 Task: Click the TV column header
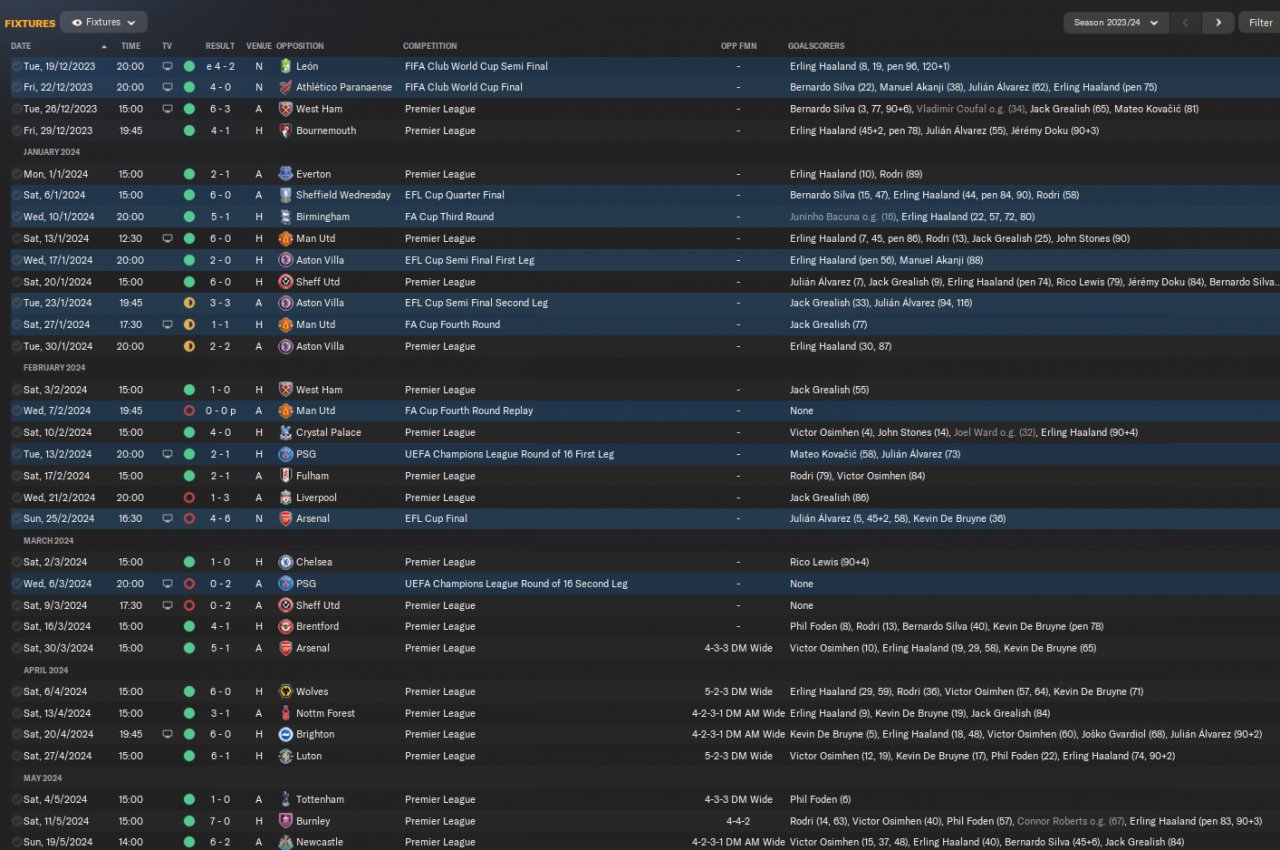pyautogui.click(x=167, y=46)
